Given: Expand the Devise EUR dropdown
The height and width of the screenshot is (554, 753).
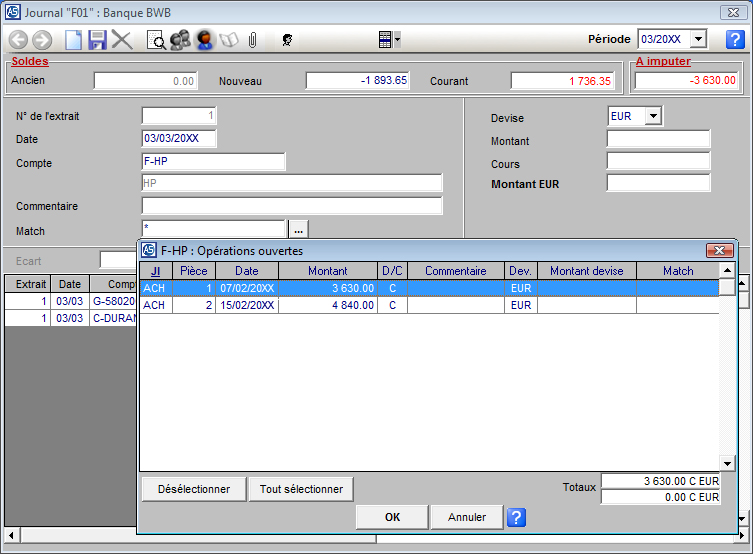Looking at the screenshot, I should pos(652,117).
